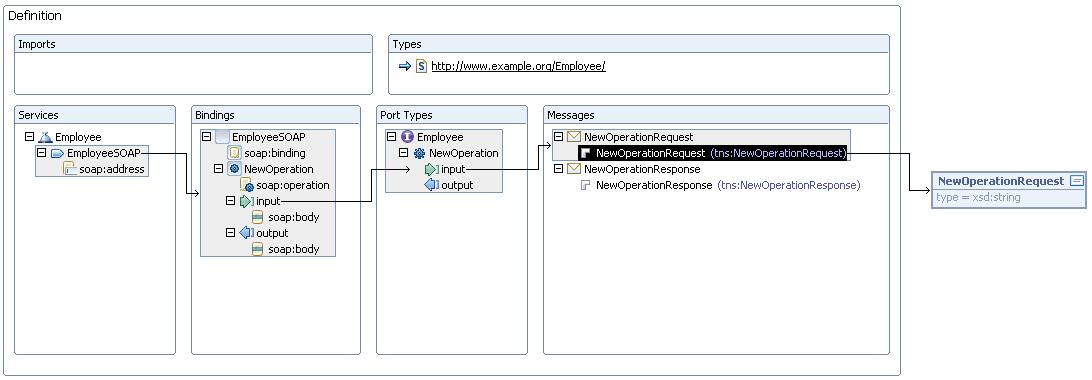Click the NewOperationRequest element box title
The width and height of the screenshot is (1092, 380).
point(1001,181)
